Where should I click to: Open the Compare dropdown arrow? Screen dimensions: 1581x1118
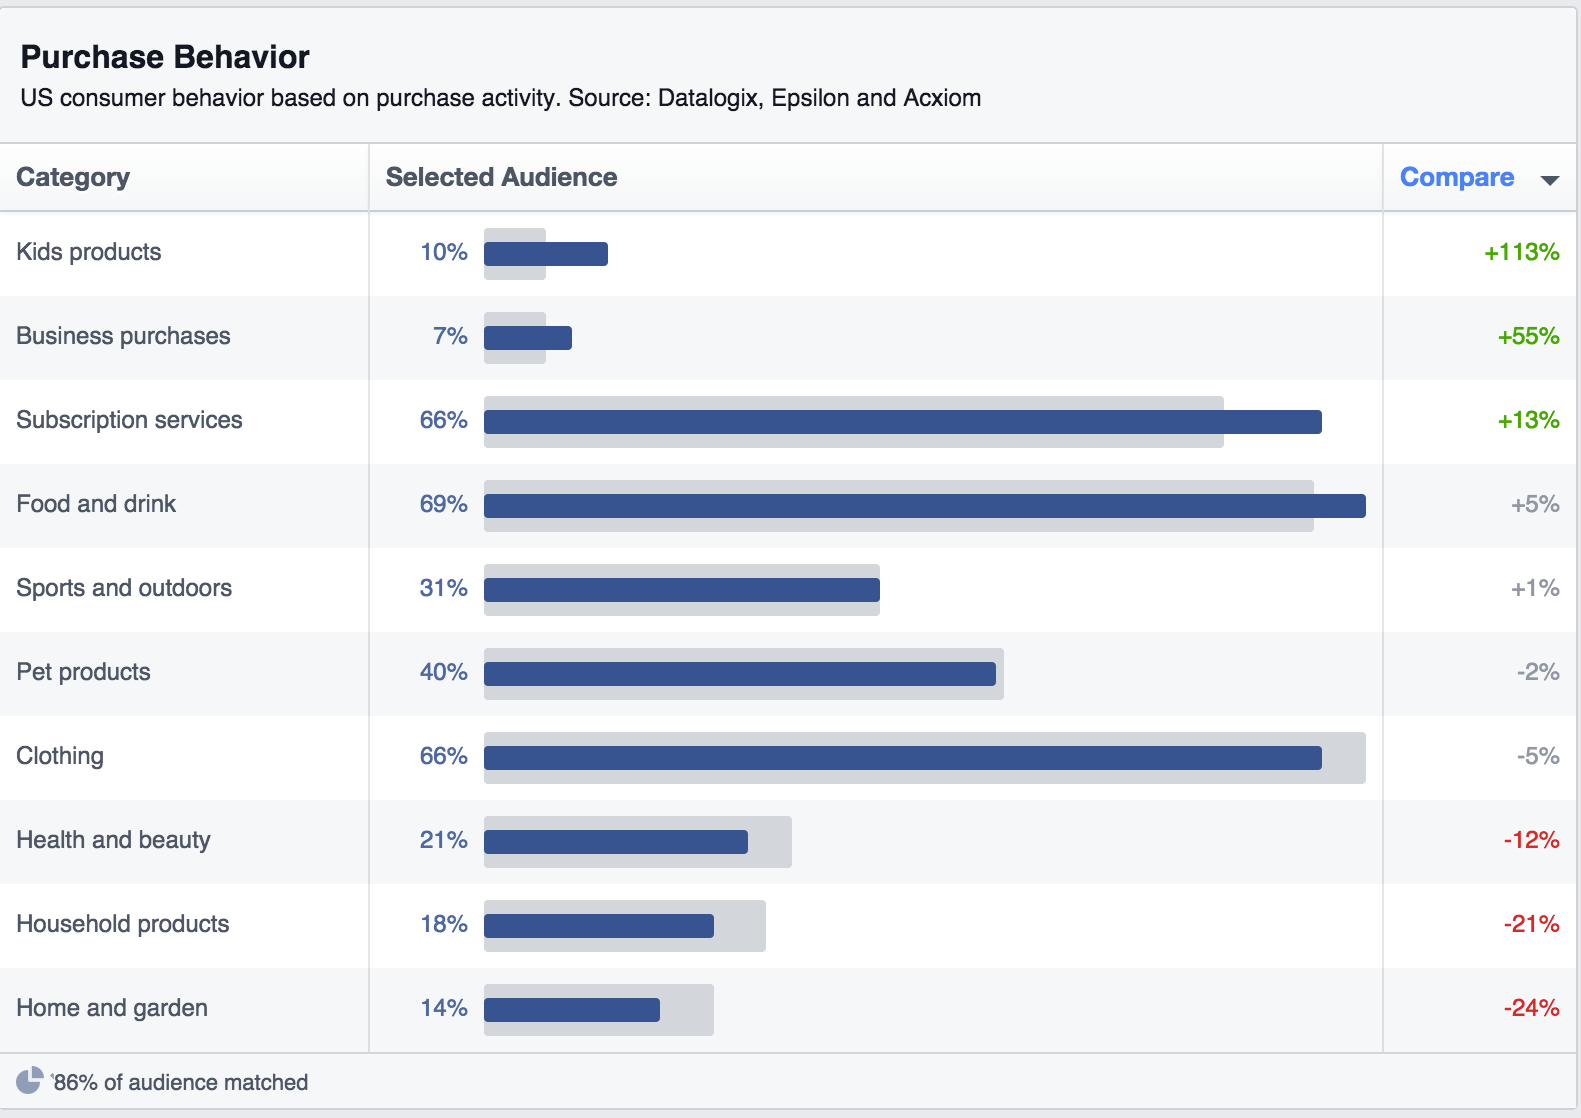pyautogui.click(x=1548, y=180)
